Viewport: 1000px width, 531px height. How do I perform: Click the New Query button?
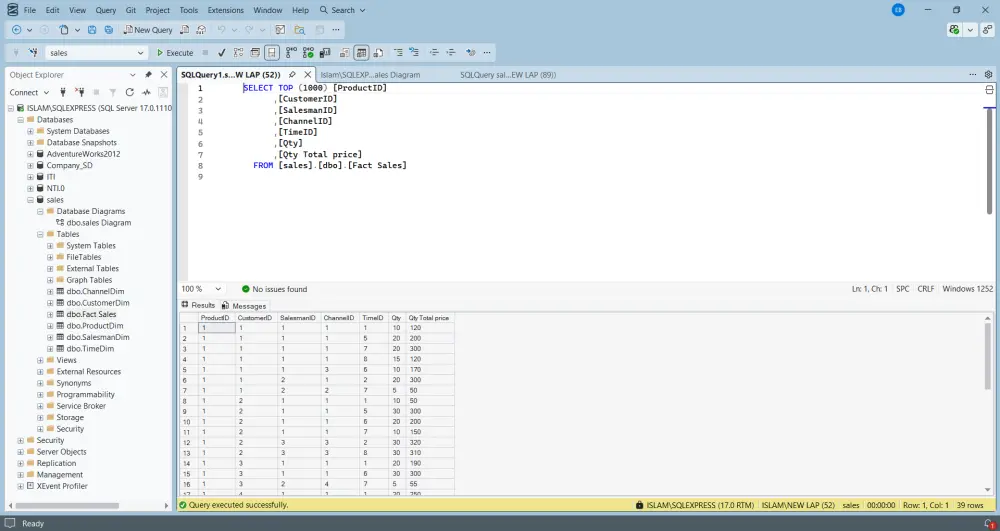click(x=148, y=30)
